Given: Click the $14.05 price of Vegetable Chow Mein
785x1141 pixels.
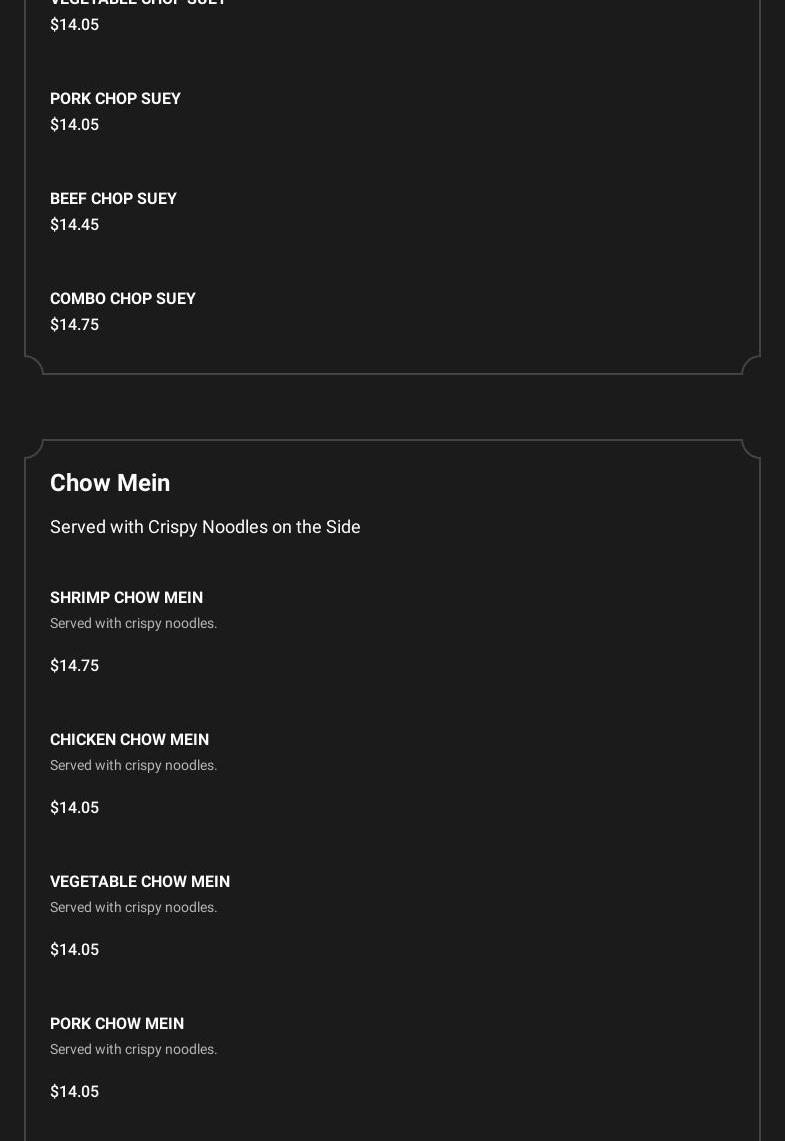Looking at the screenshot, I should pos(74,950).
